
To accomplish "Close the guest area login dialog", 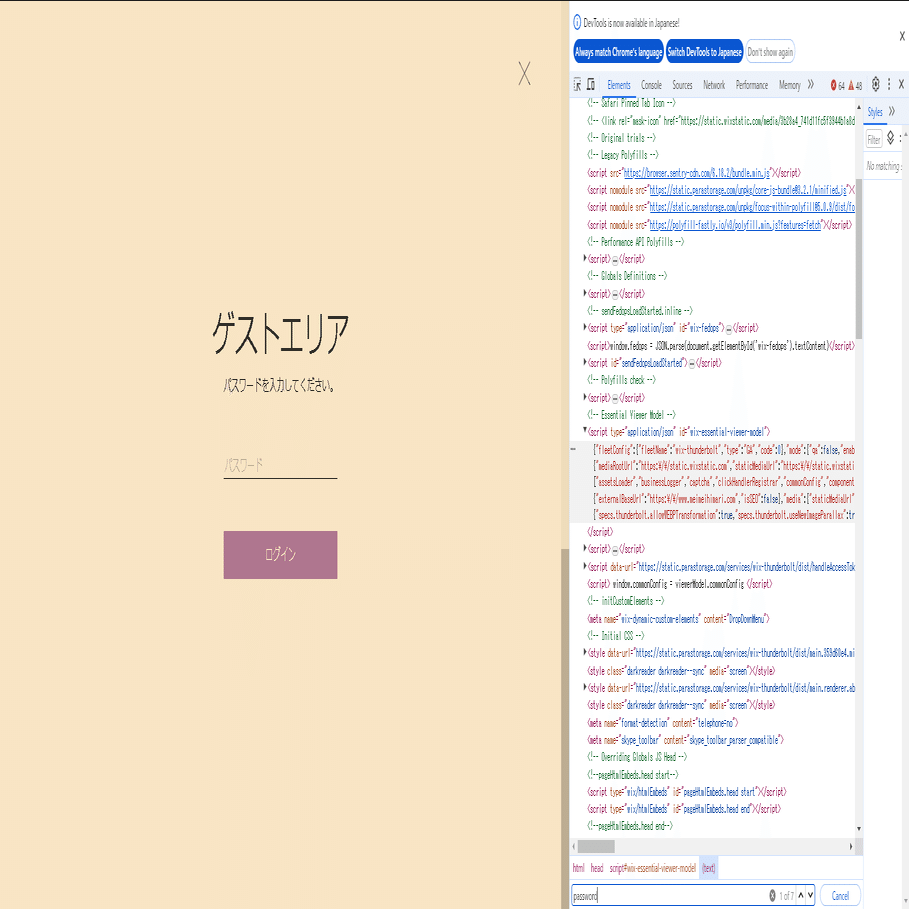I will [x=524, y=74].
